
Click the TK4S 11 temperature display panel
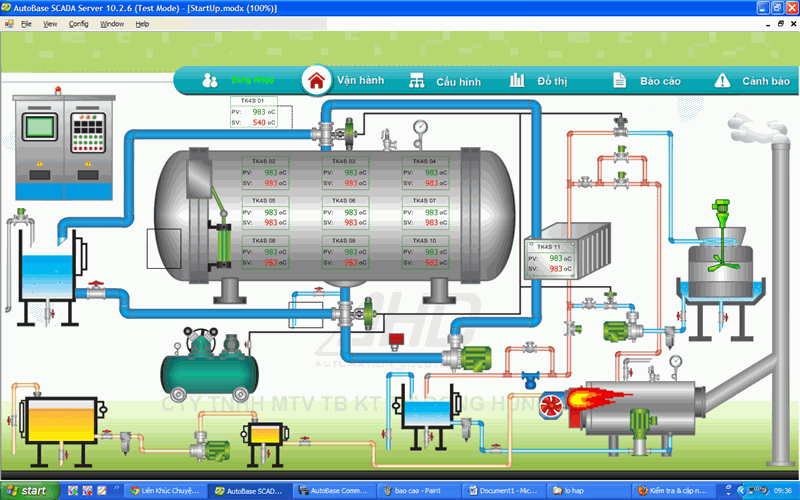[550, 259]
